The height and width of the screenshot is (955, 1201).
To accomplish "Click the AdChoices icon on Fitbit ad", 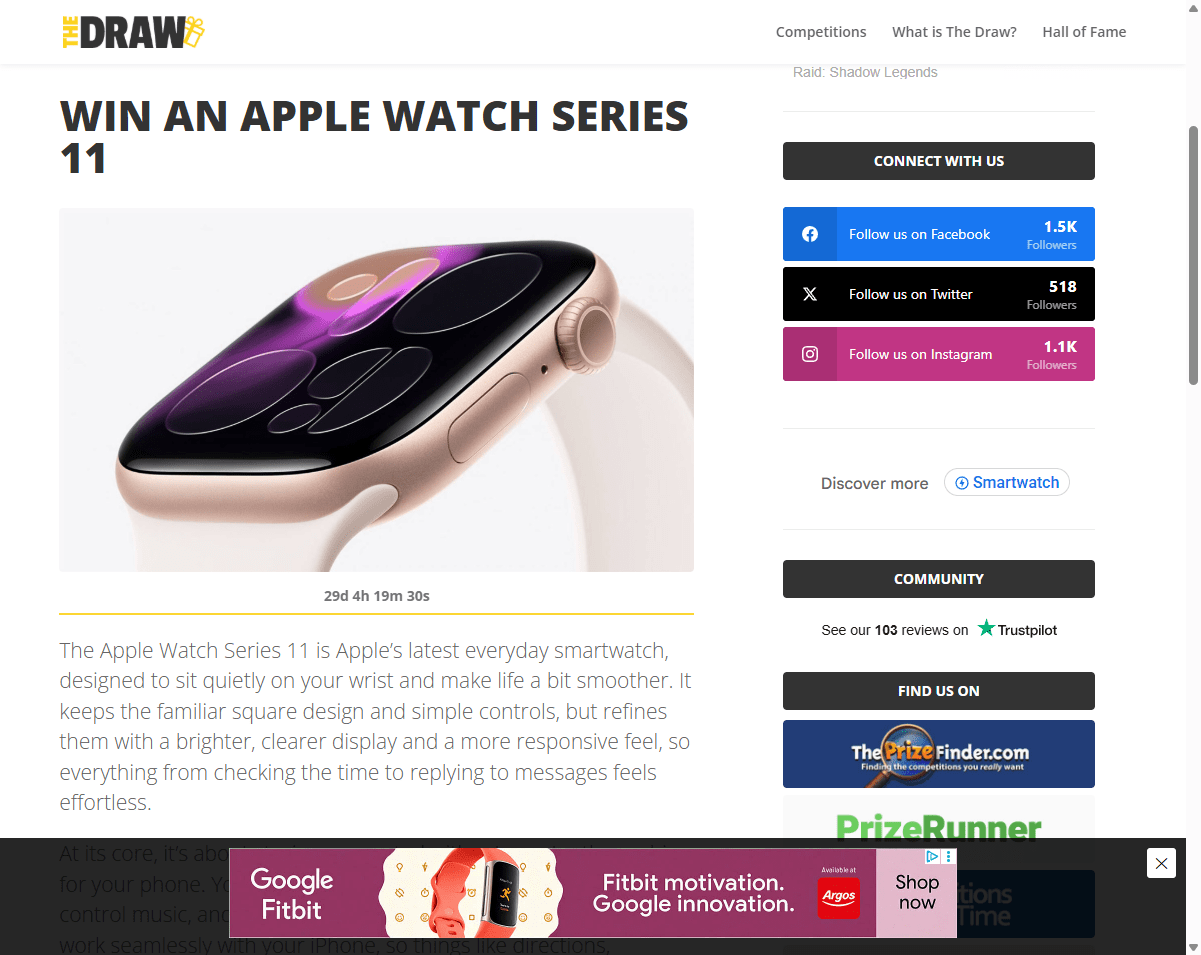I will click(933, 857).
